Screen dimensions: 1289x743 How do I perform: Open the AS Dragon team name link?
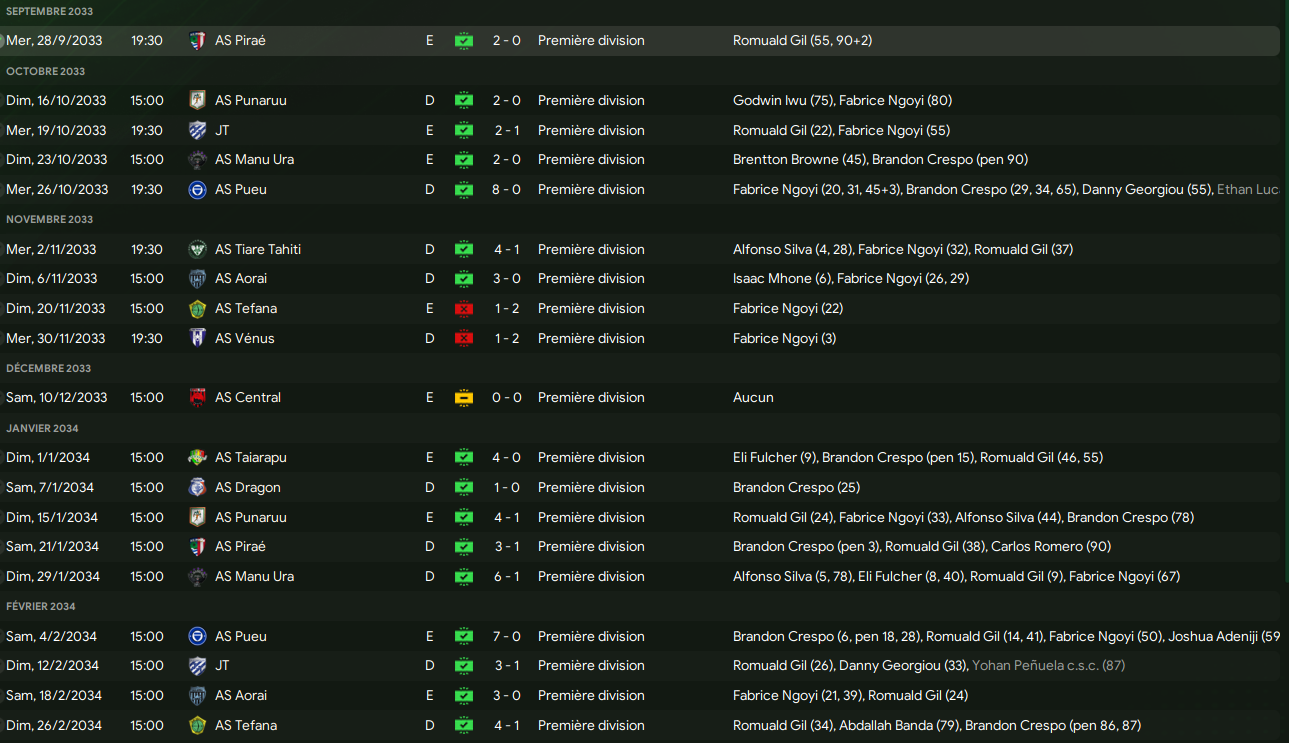247,487
